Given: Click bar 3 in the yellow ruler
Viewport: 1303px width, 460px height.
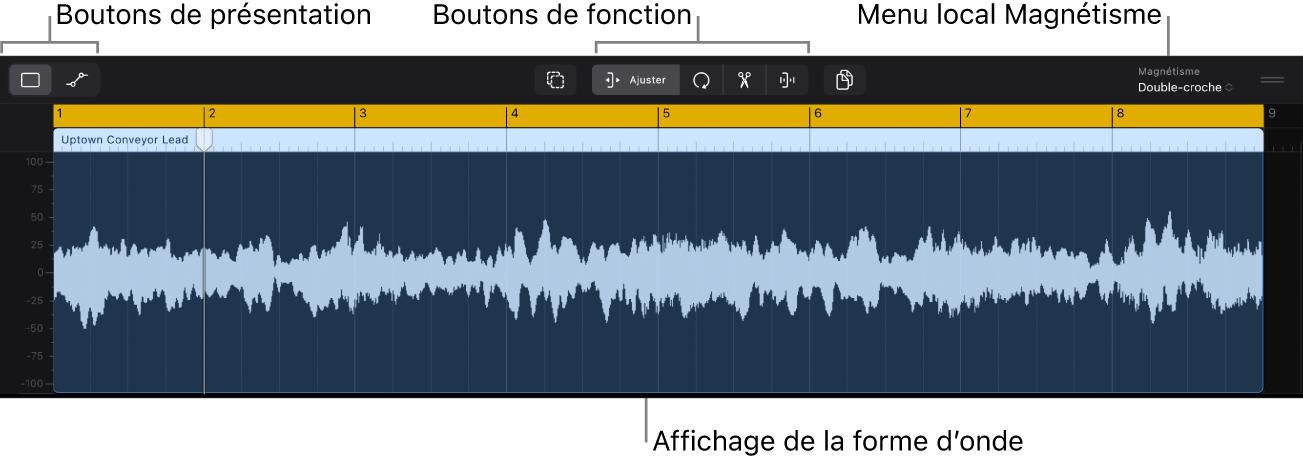Looking at the screenshot, I should [x=363, y=114].
